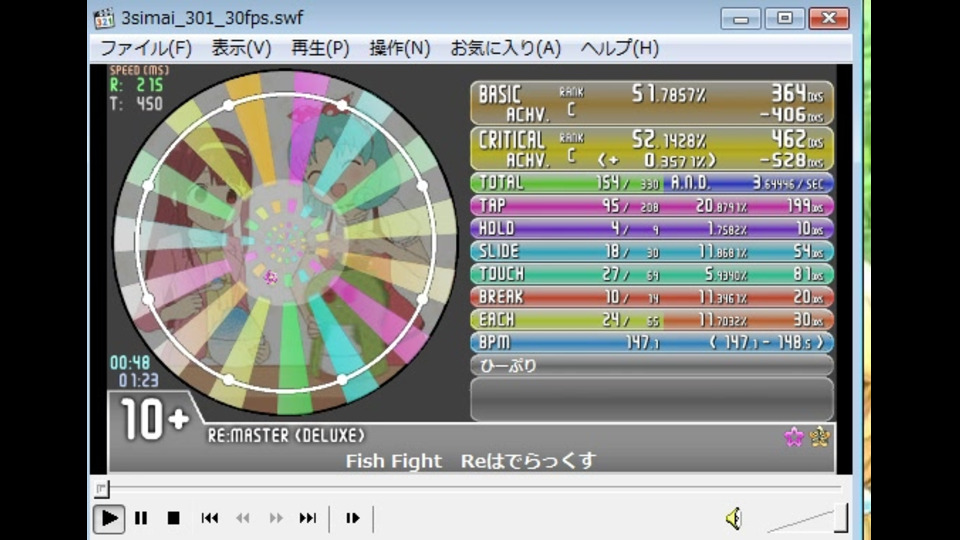Click the 01:23 total time
The height and width of the screenshot is (540, 960).
(138, 381)
